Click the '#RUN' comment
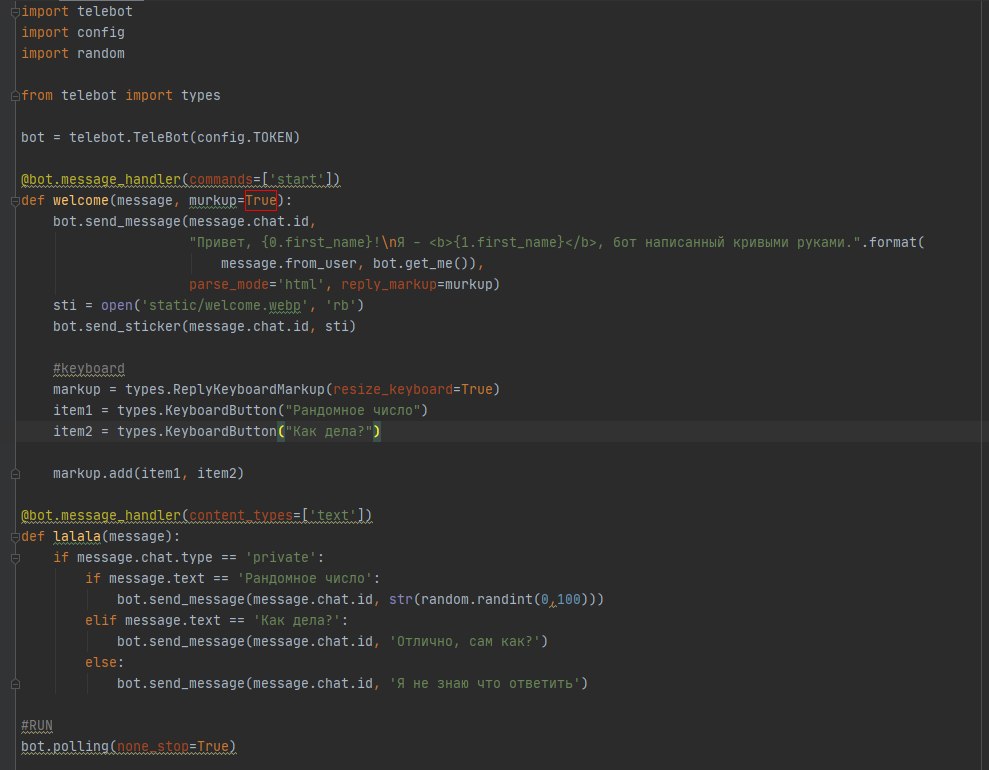The width and height of the screenshot is (989, 770). point(37,725)
